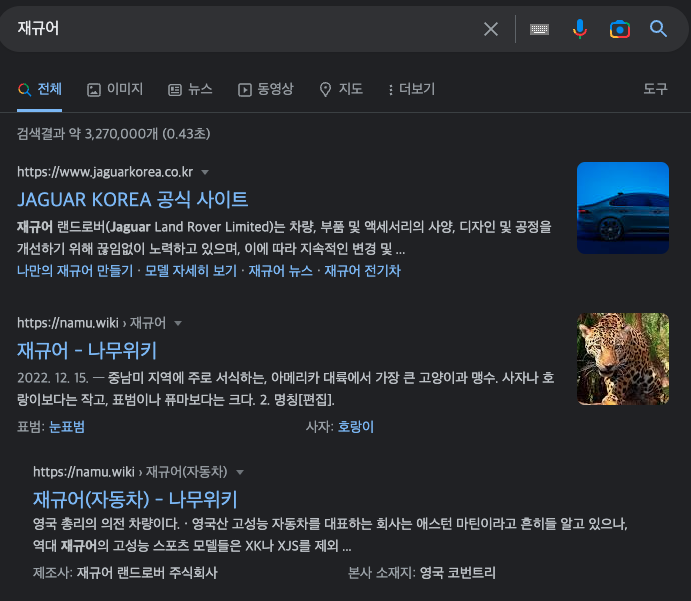
Task: Open the 도구 search tools
Action: [655, 89]
